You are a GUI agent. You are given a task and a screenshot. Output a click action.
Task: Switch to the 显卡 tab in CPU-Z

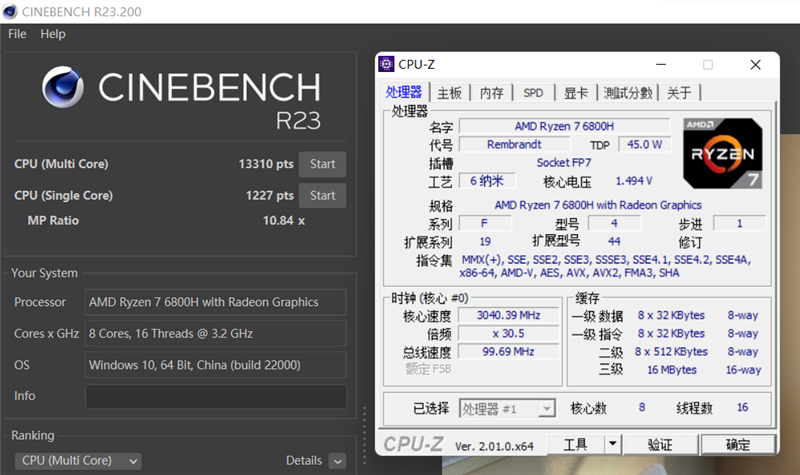click(576, 93)
